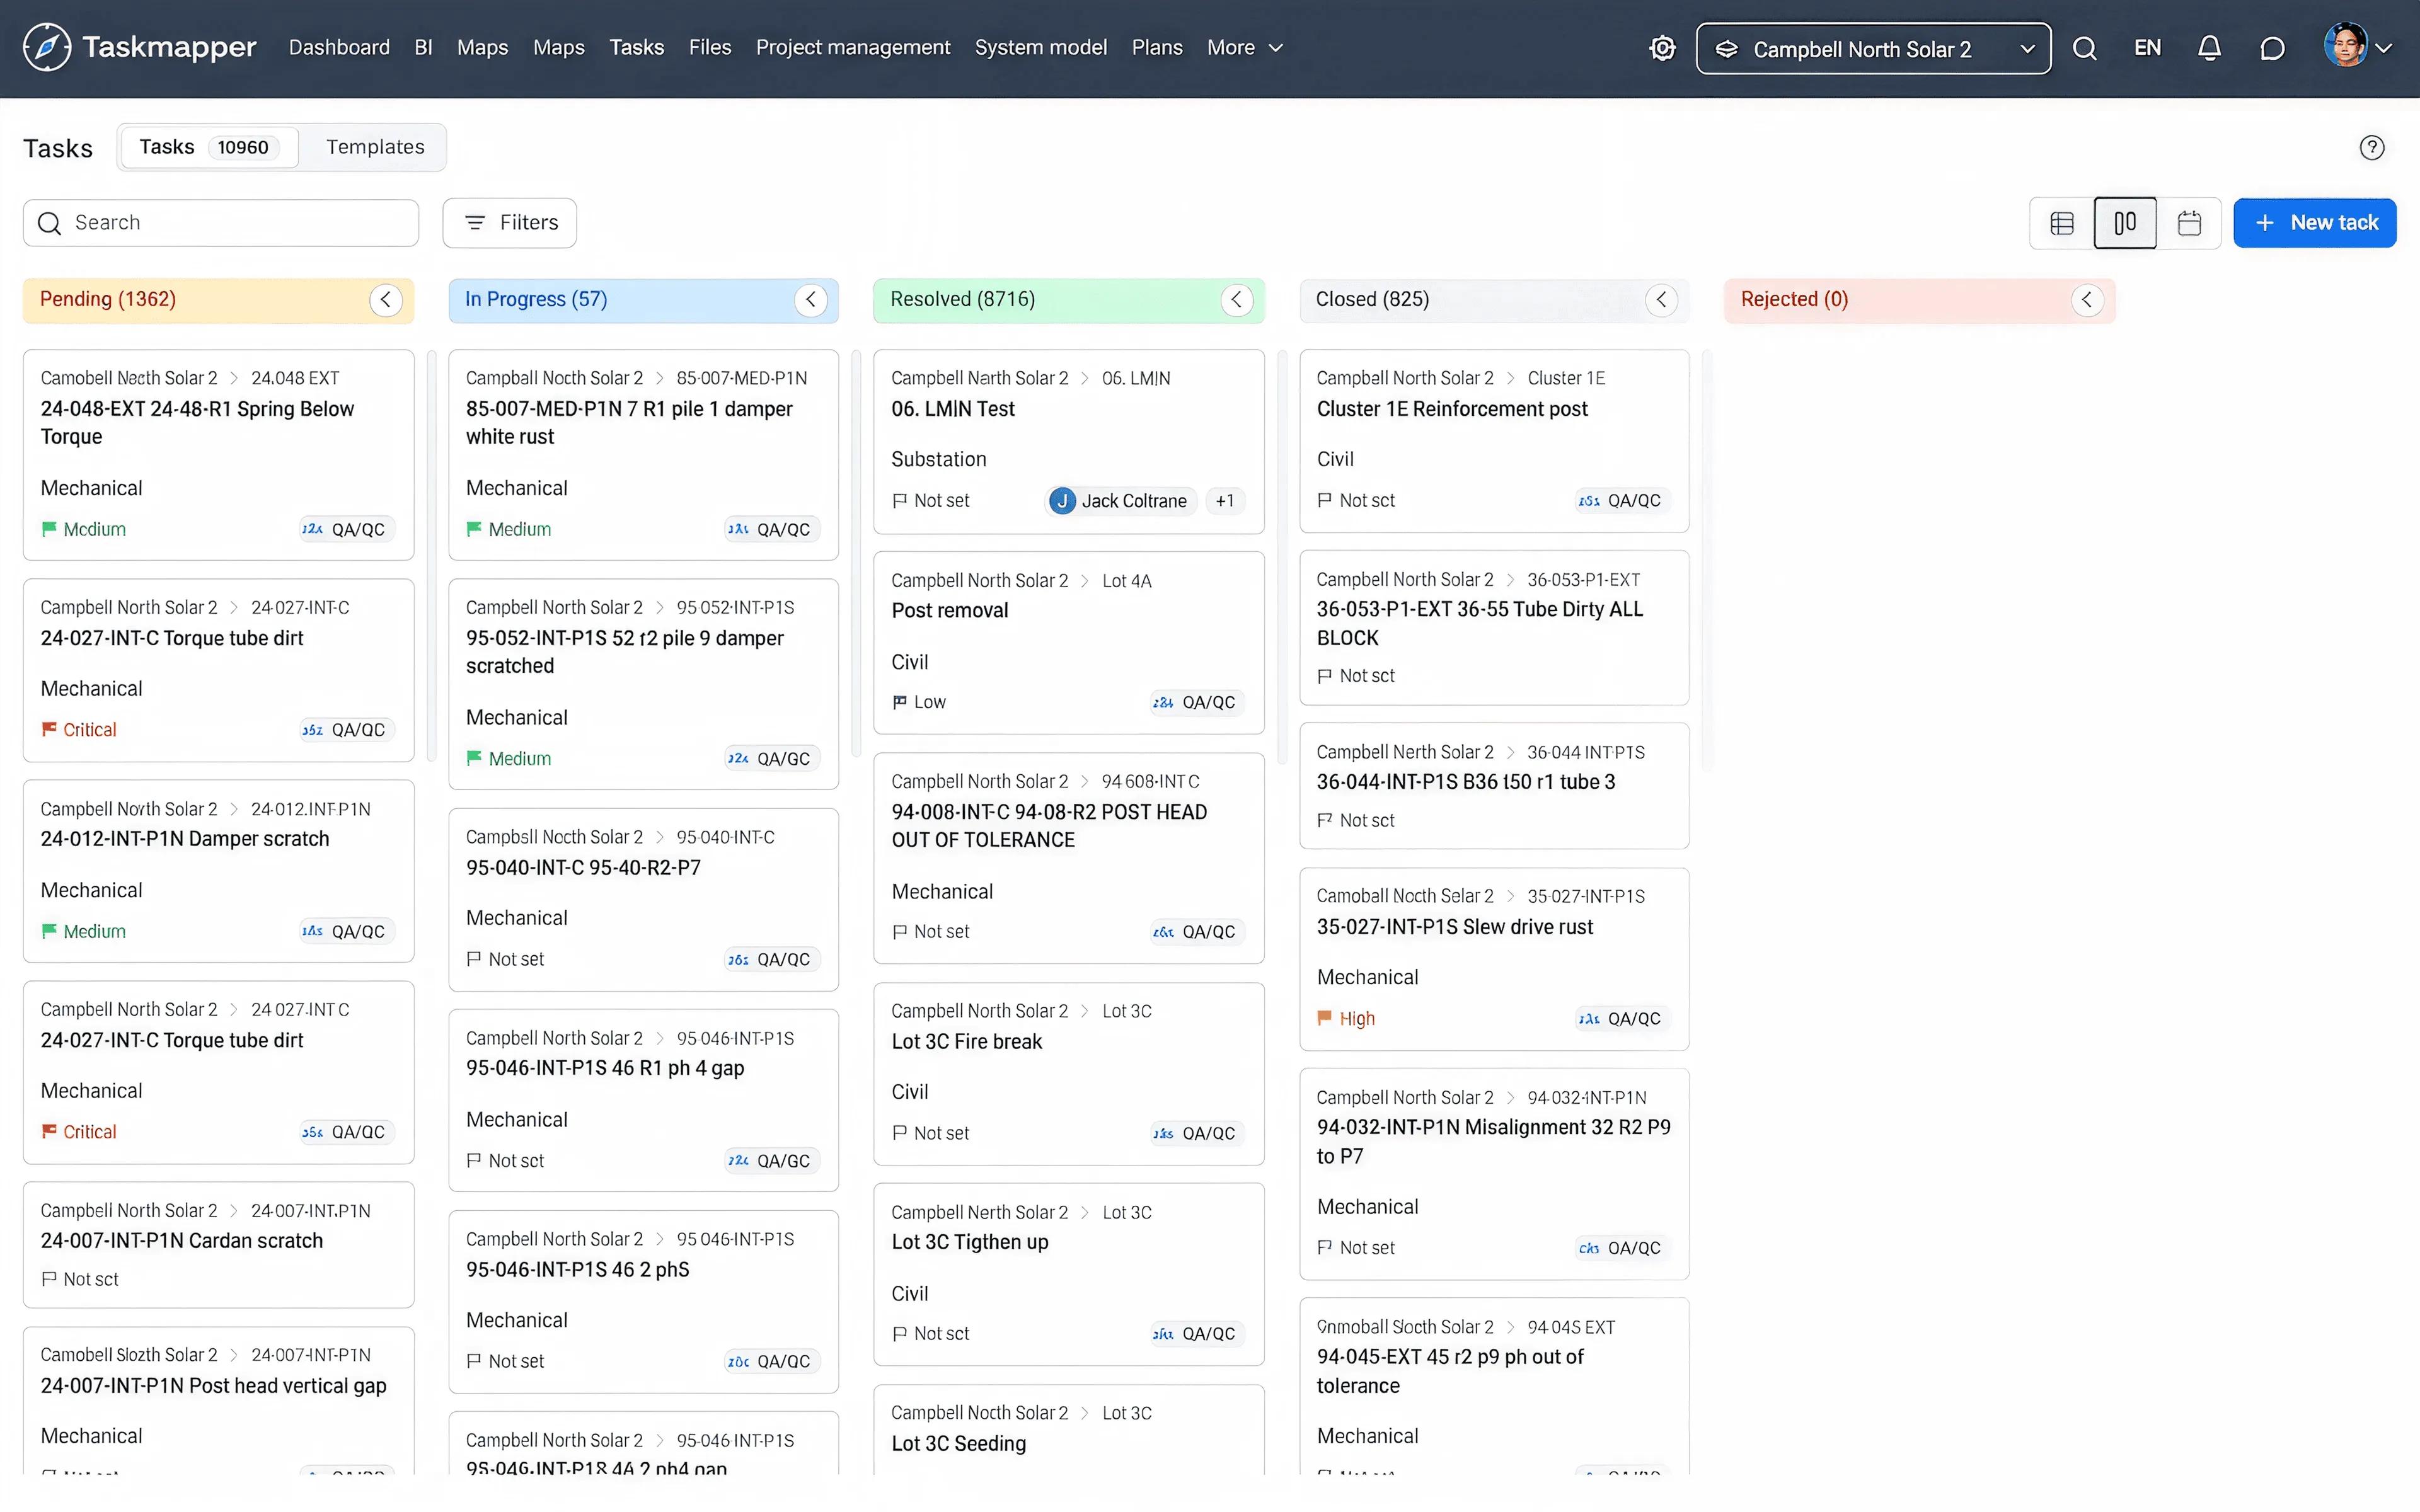
Task: Click Lot 4A breadcrumb on Post removal
Action: [1126, 581]
